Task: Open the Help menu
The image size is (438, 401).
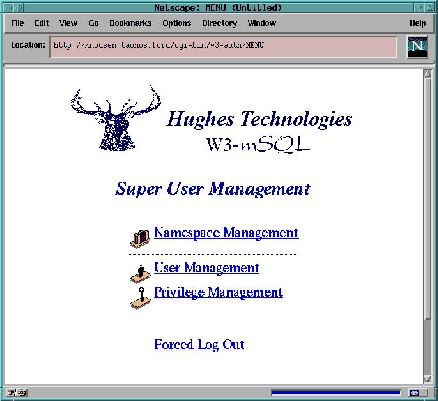Action: (418, 23)
